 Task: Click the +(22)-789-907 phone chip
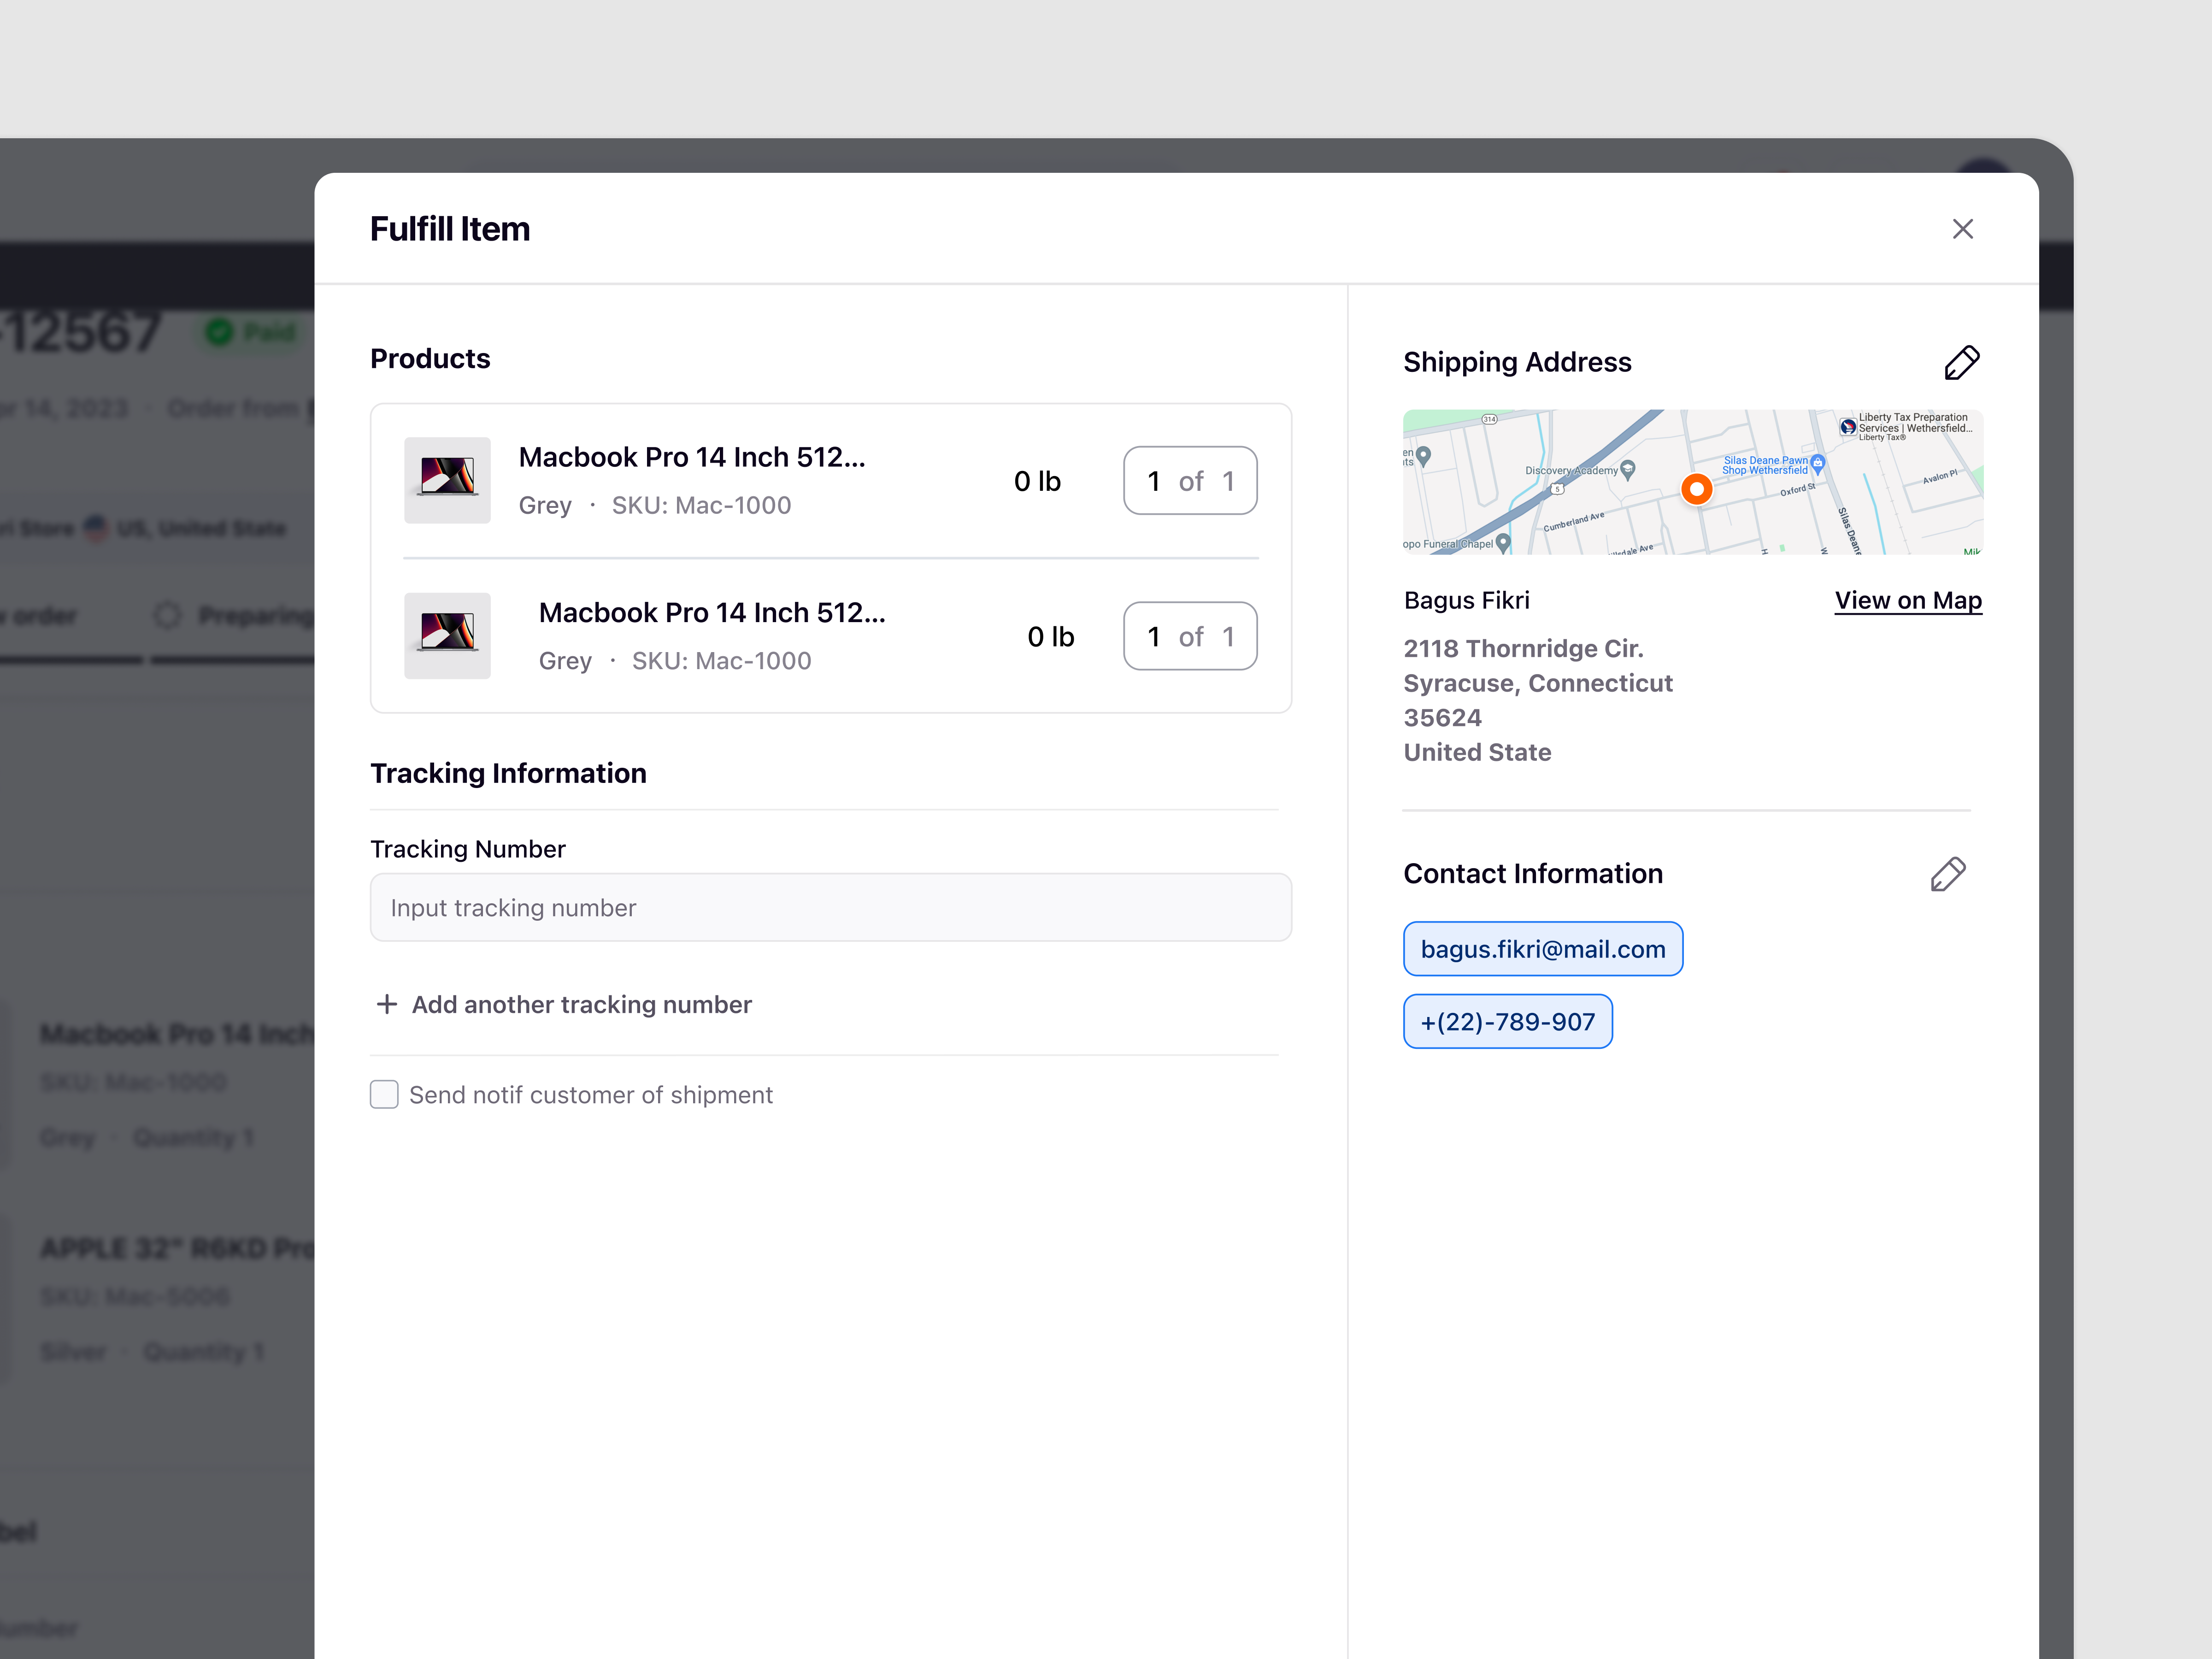click(1507, 1021)
